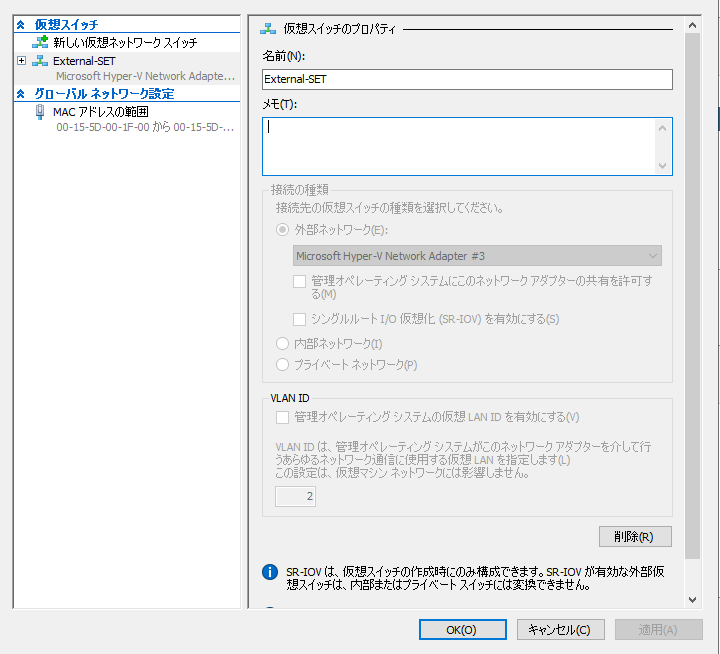Click the new virtual network switch icon

[40, 43]
